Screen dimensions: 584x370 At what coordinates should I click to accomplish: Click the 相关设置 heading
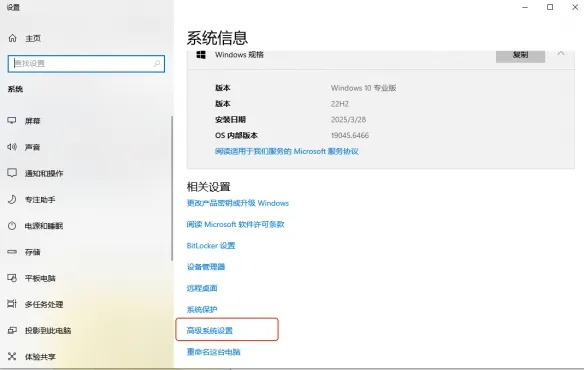tap(209, 187)
